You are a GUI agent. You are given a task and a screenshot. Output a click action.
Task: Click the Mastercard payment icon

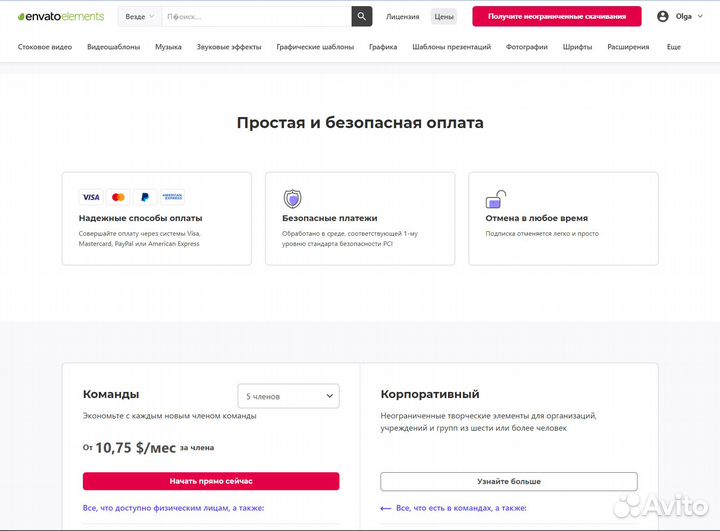(x=118, y=197)
